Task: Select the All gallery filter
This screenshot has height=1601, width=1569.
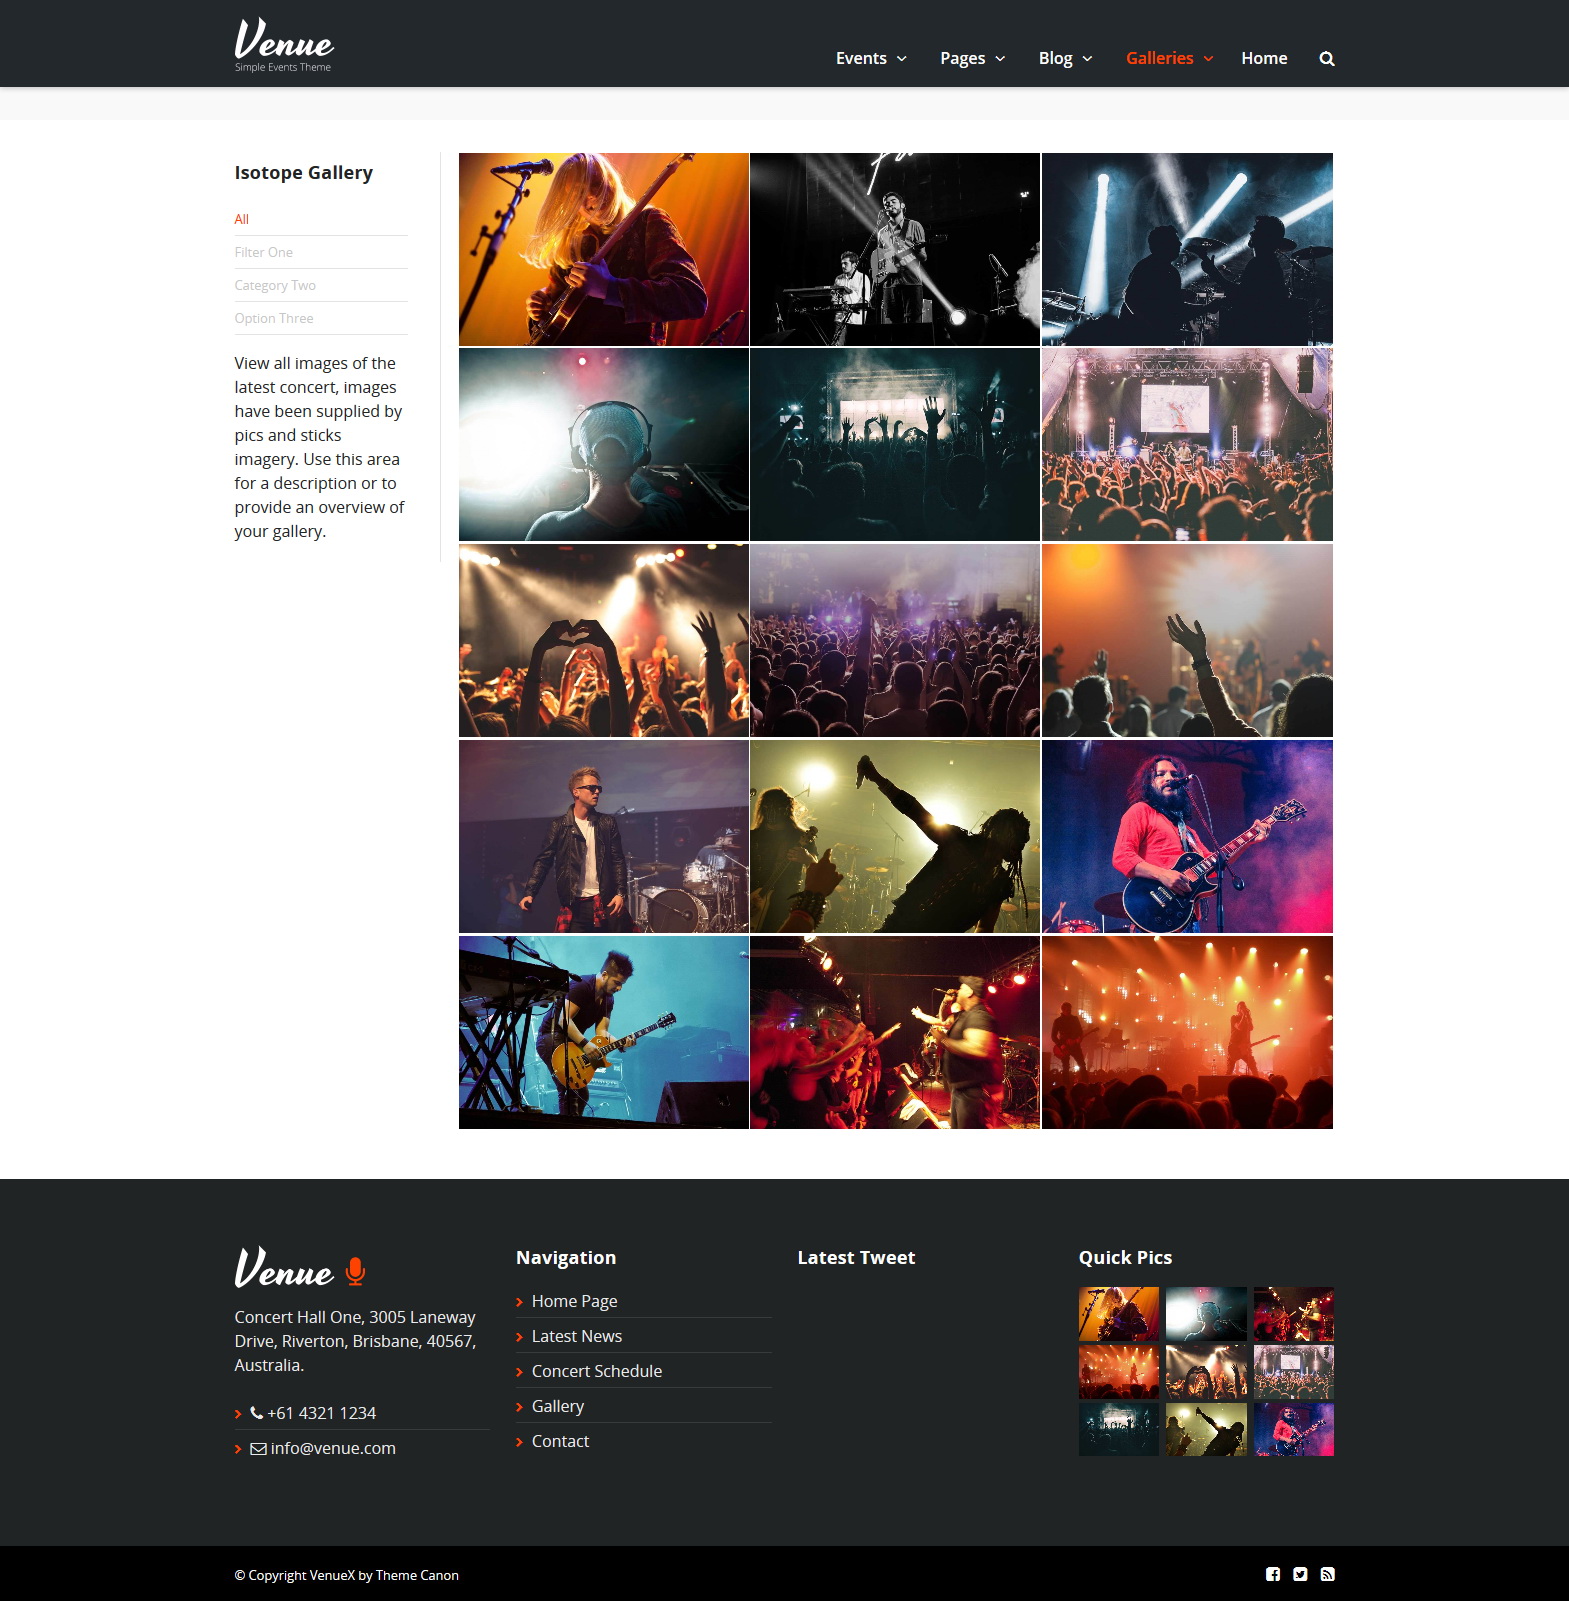Action: point(241,219)
